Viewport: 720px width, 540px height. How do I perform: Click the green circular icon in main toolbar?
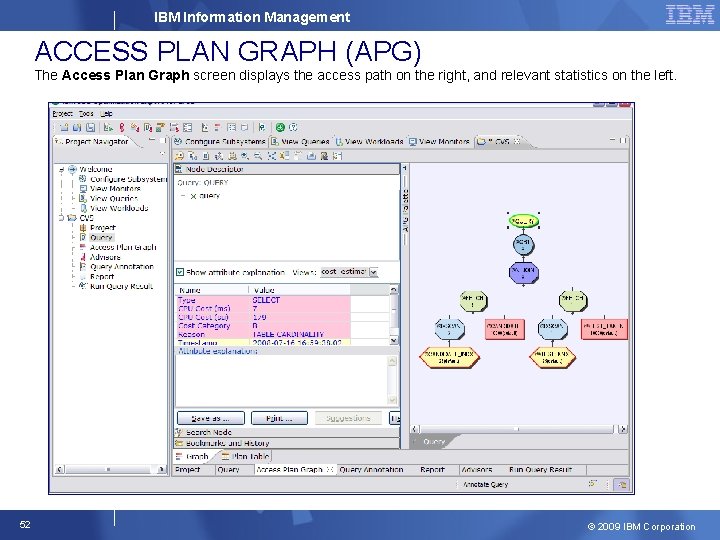click(x=280, y=127)
